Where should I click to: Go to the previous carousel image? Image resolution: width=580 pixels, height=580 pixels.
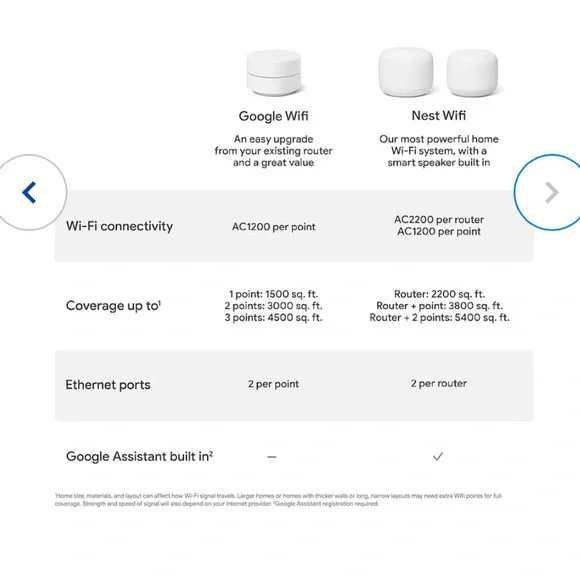point(30,192)
